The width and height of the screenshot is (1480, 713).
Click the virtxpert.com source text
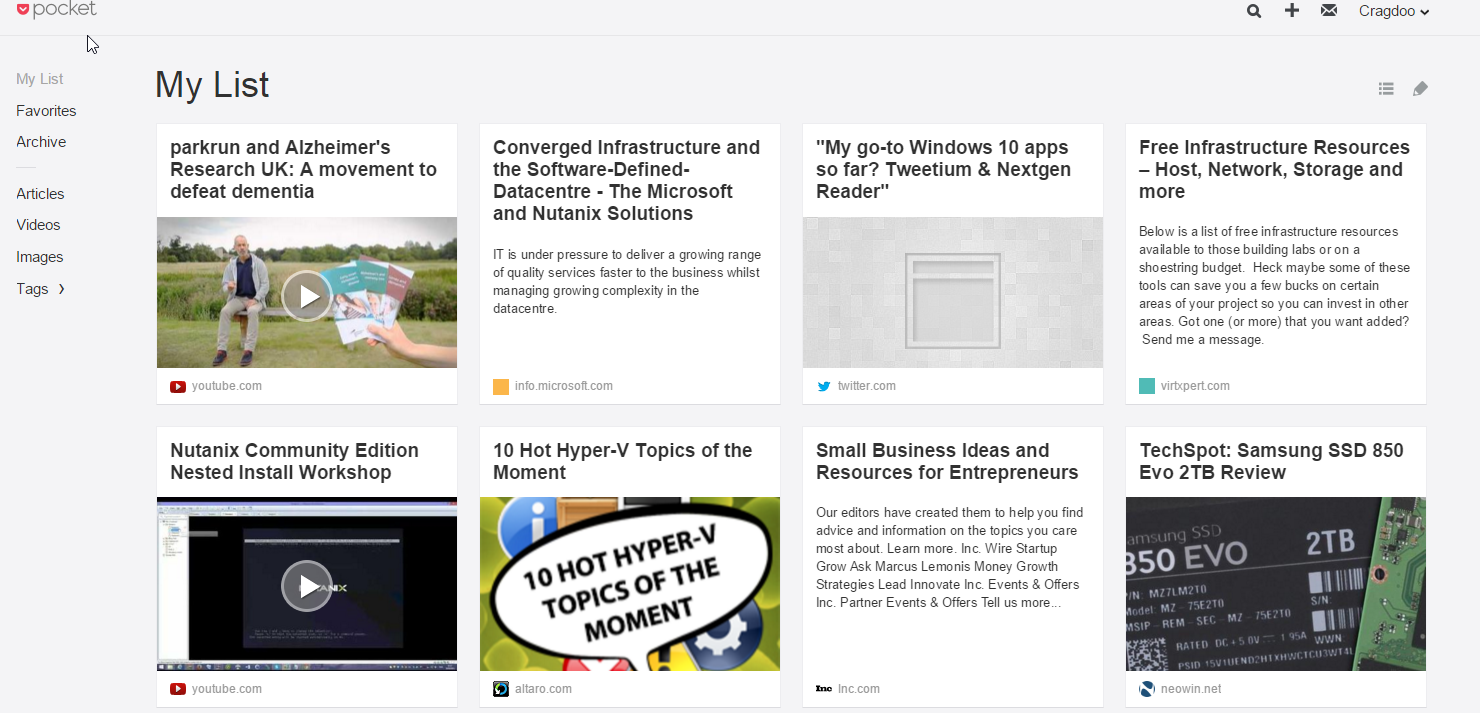coord(1196,386)
